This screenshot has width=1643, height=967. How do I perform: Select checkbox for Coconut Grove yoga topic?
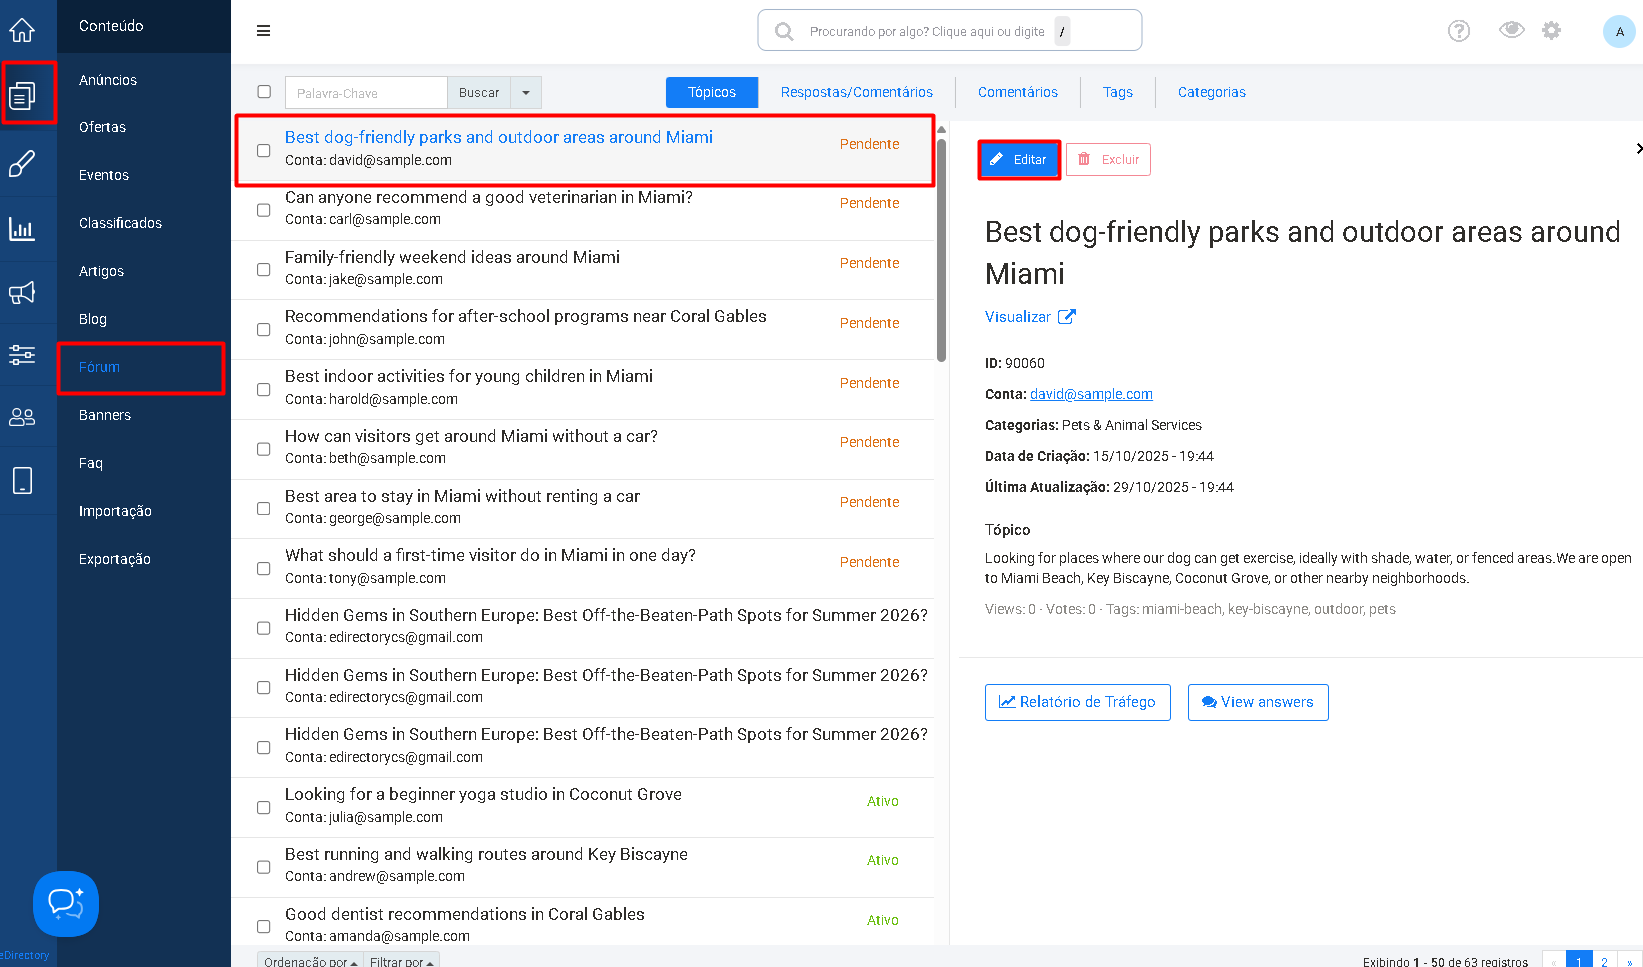click(x=264, y=807)
